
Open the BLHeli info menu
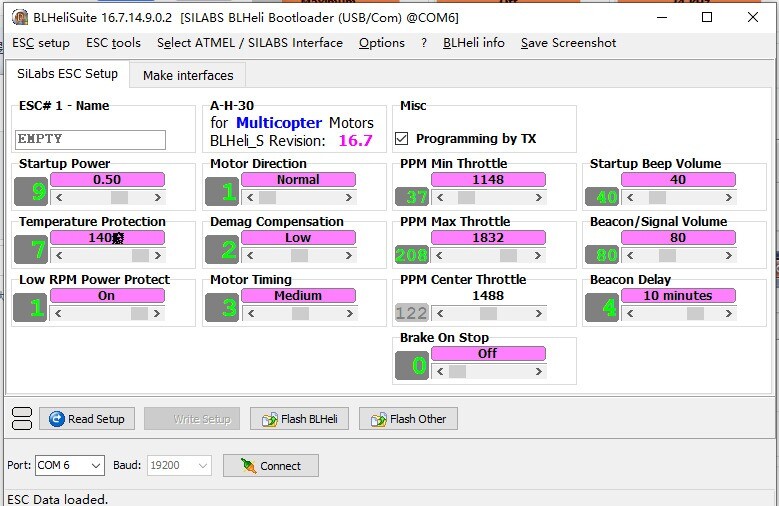(x=473, y=43)
